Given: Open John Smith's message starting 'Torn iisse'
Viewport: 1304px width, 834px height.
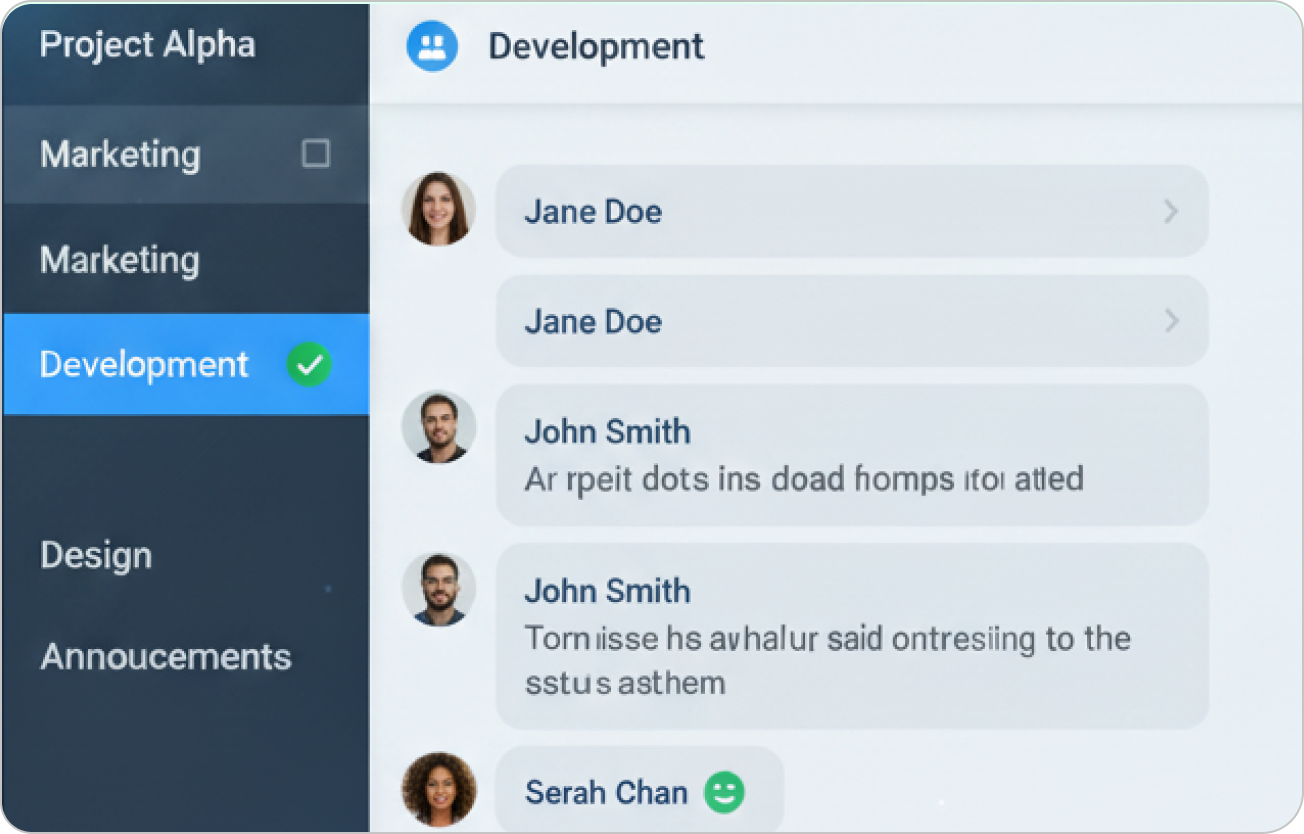Looking at the screenshot, I should coord(851,637).
